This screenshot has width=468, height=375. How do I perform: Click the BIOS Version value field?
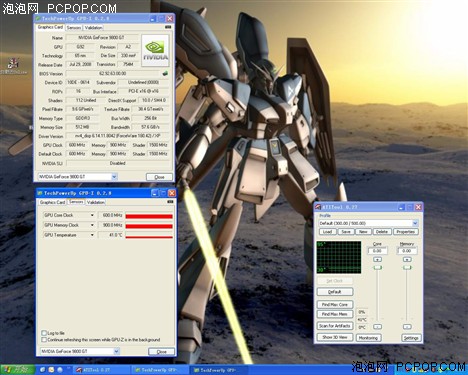coord(113,73)
